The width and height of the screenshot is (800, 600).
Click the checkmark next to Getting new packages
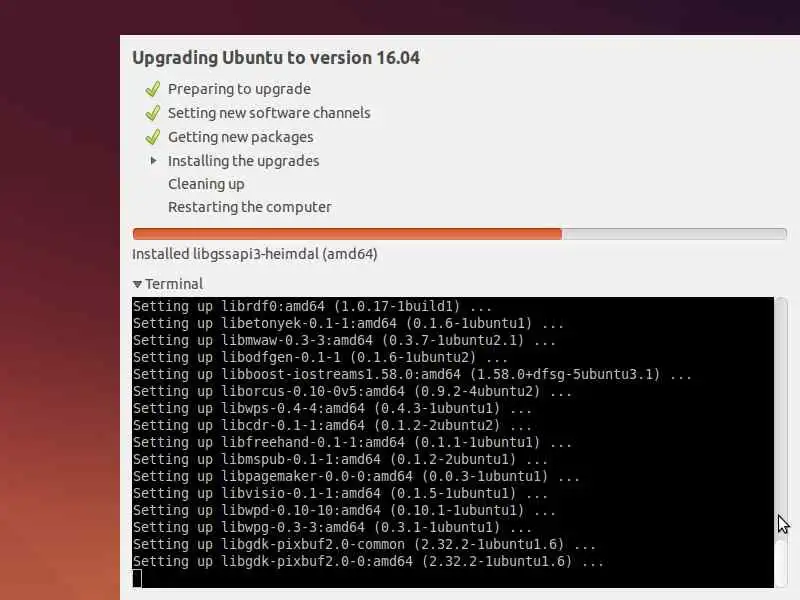pyautogui.click(x=153, y=137)
